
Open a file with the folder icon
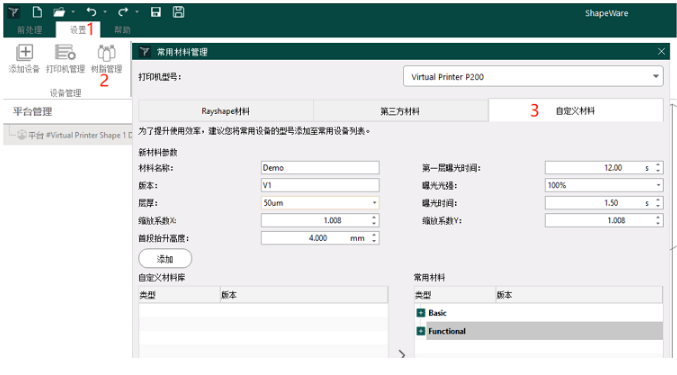(x=59, y=12)
